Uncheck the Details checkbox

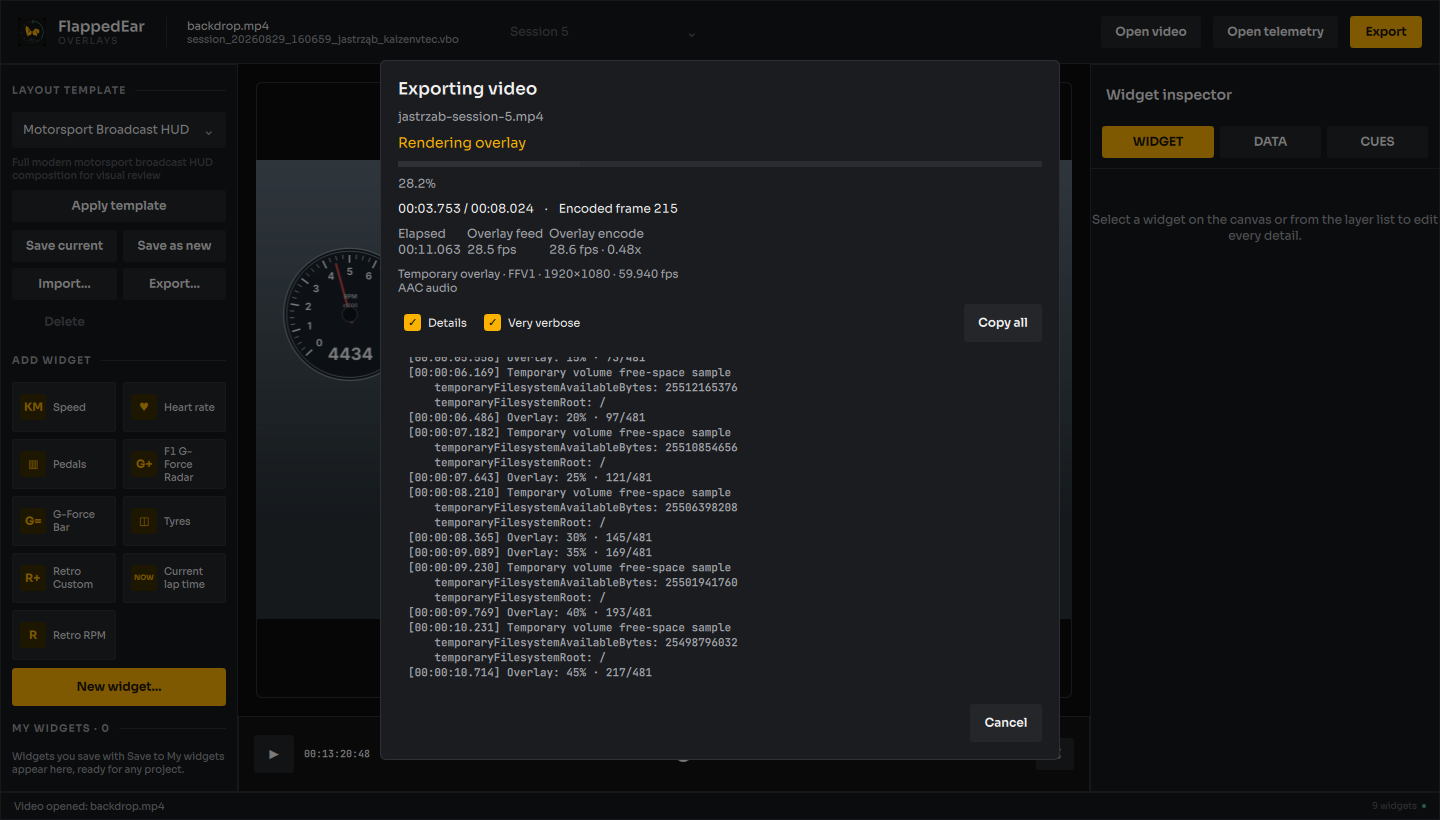[412, 323]
